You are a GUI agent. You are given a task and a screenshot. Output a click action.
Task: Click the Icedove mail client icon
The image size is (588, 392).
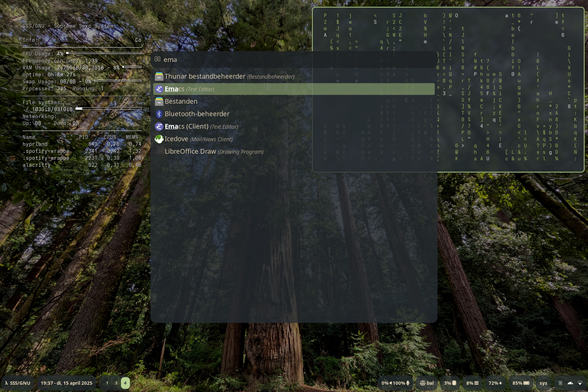(x=159, y=139)
